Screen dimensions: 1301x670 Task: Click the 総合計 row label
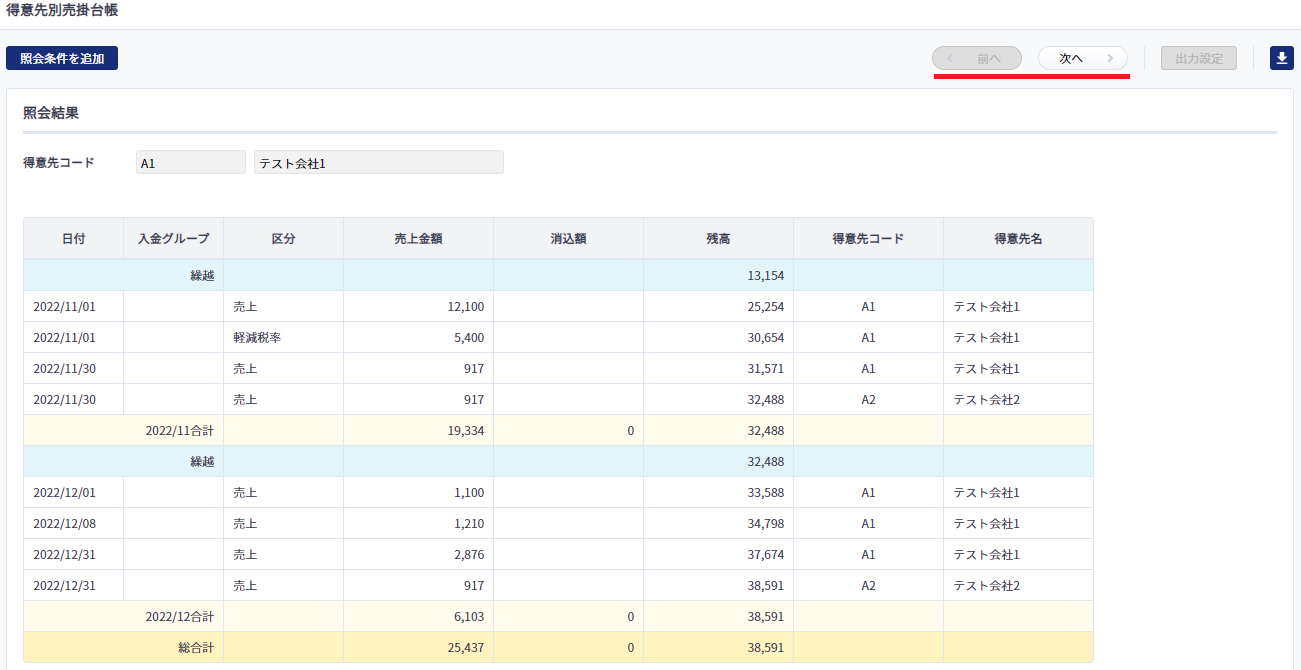(x=196, y=648)
